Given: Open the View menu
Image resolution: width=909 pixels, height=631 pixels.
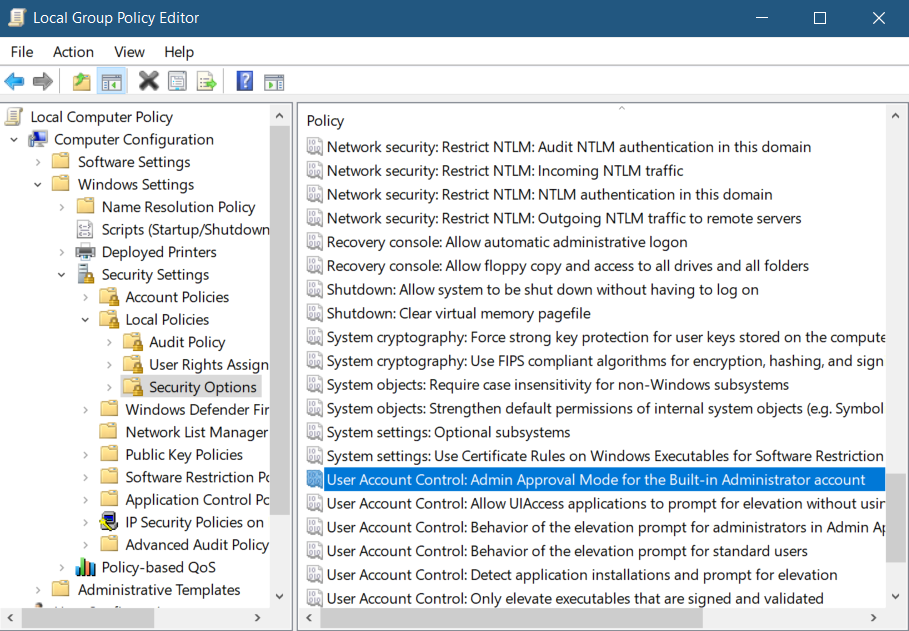Looking at the screenshot, I should tap(129, 51).
